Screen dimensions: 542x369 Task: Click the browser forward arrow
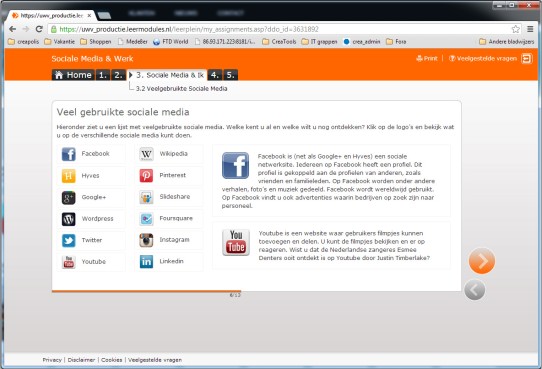point(26,29)
